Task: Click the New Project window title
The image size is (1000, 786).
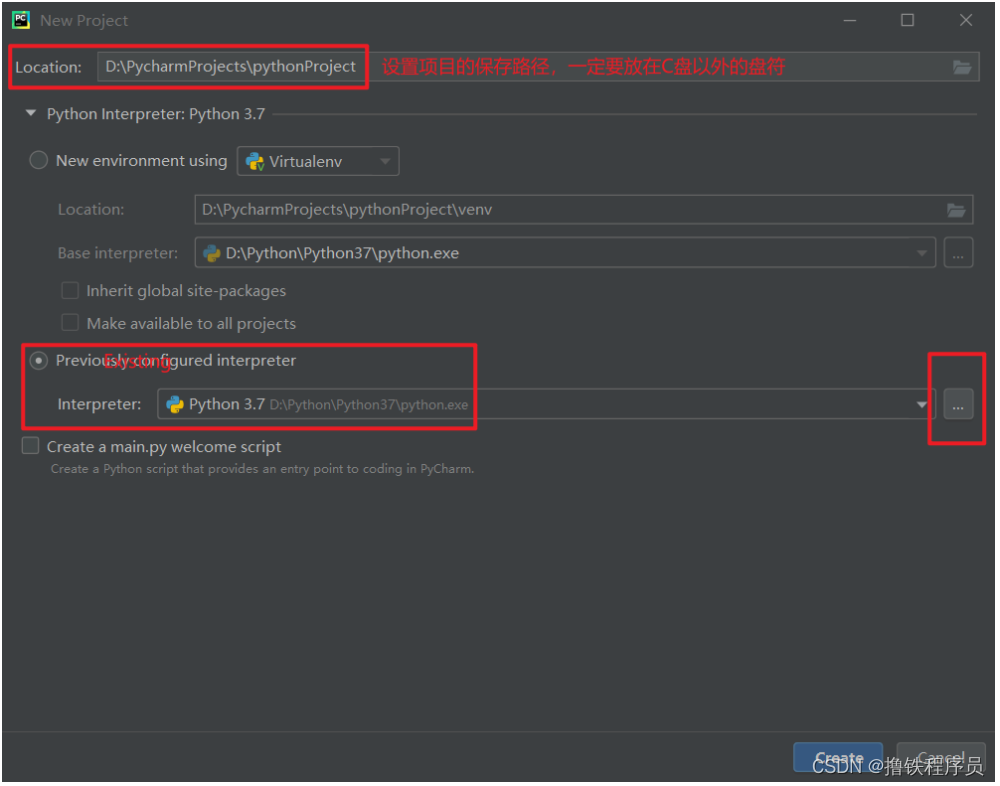Action: pyautogui.click(x=84, y=20)
